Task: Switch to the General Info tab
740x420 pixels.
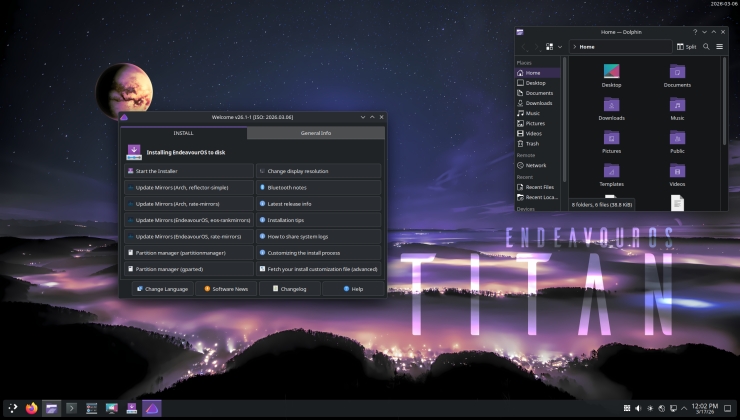Action: pyautogui.click(x=316, y=132)
